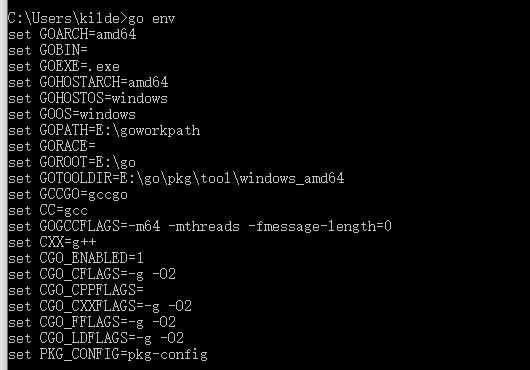The image size is (530, 370).
Task: Click the GOHOSTARCH=amd64 line
Action: tap(88, 82)
